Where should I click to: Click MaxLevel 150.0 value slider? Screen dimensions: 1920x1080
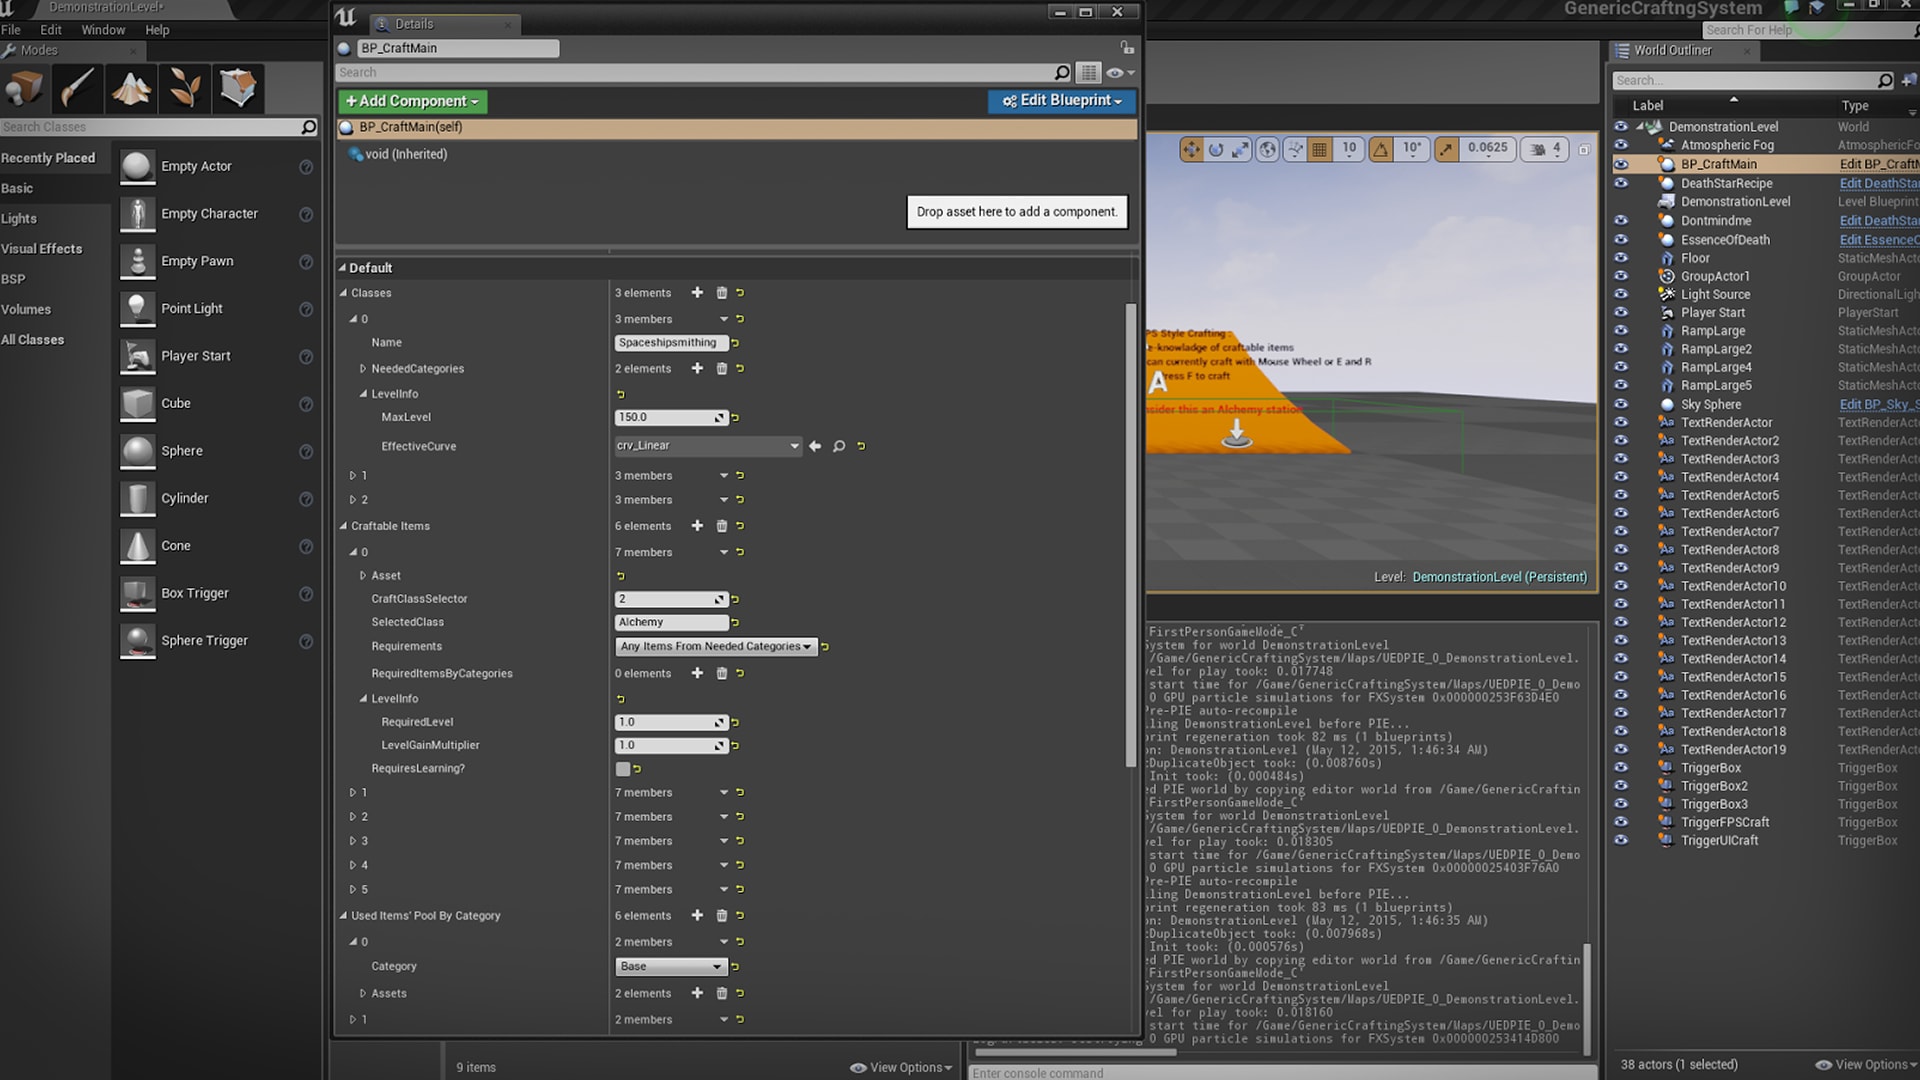coord(670,418)
